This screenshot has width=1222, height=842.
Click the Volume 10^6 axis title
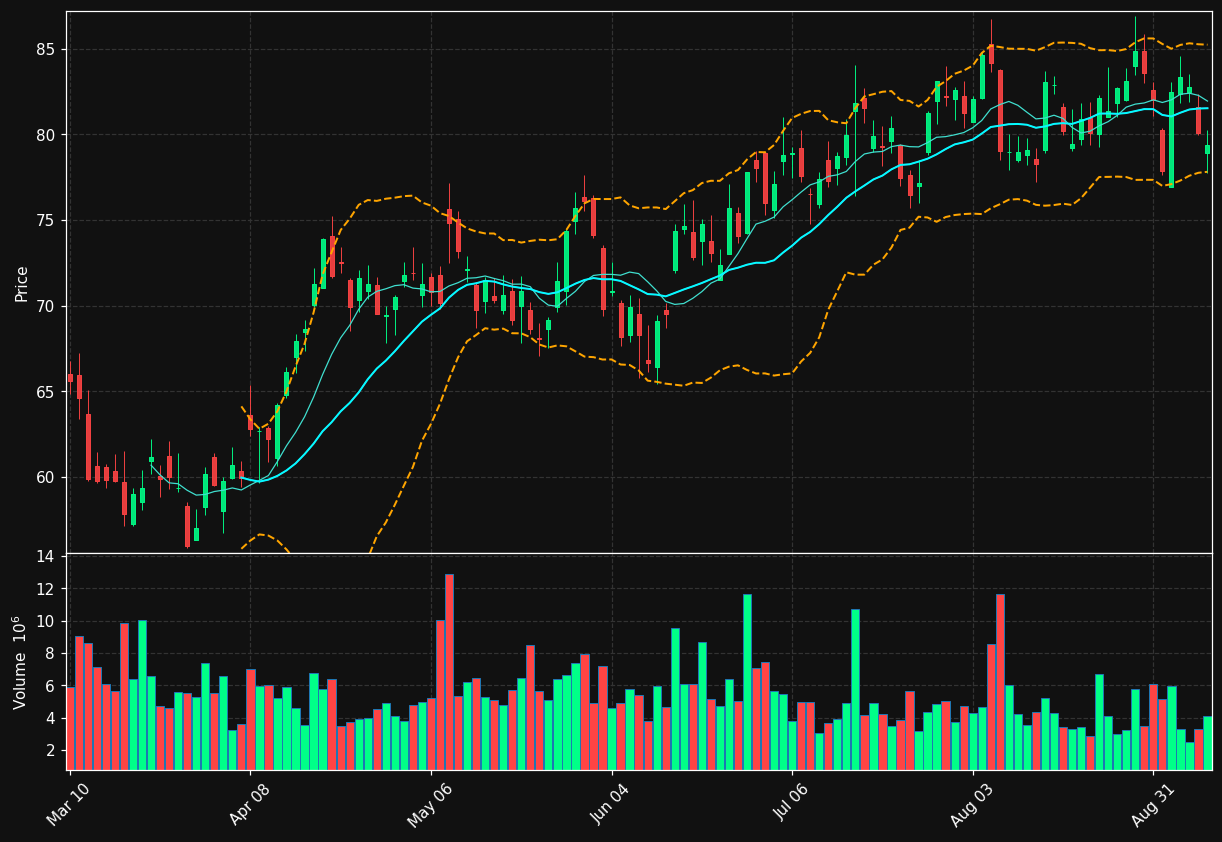(20, 662)
